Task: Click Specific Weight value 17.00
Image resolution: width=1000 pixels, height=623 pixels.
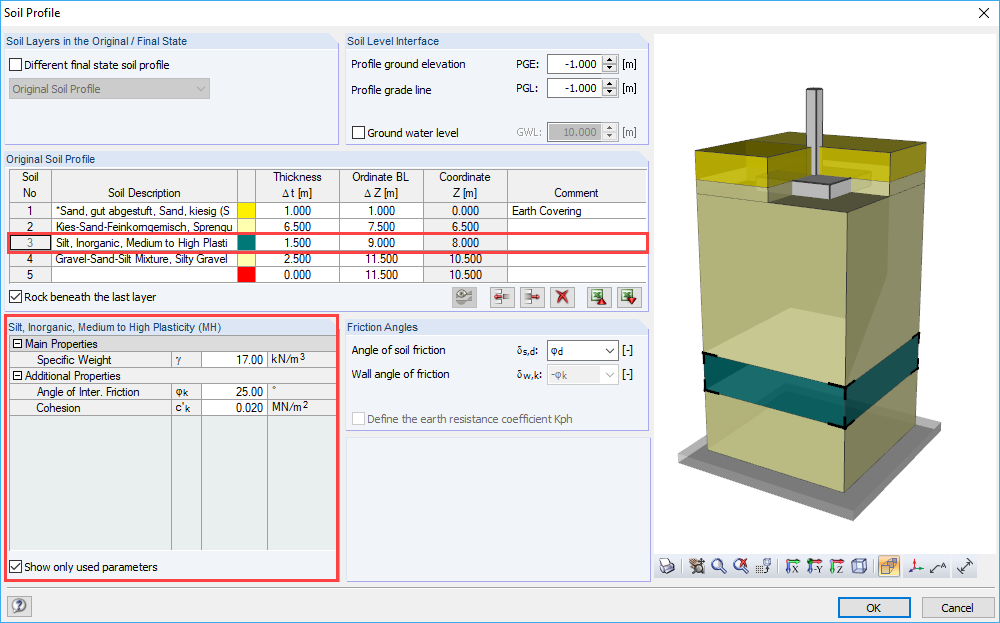Action: (234, 360)
